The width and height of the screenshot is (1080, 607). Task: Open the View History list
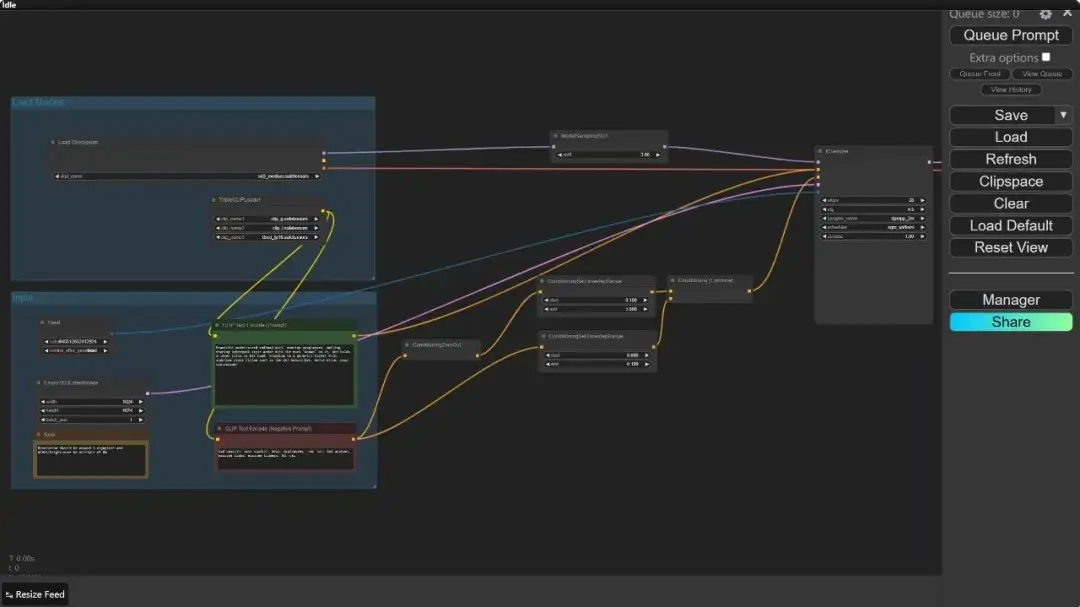point(1011,90)
